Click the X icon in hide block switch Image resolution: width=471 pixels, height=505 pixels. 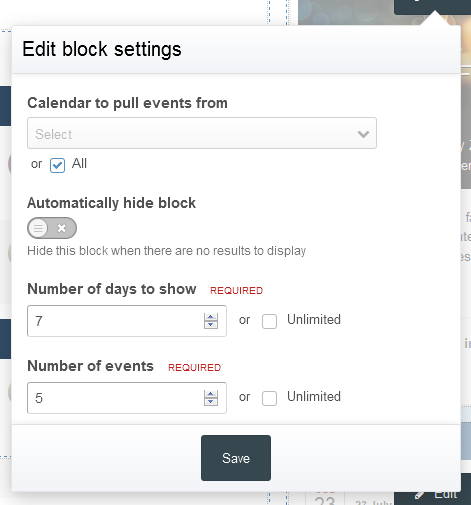coord(62,228)
